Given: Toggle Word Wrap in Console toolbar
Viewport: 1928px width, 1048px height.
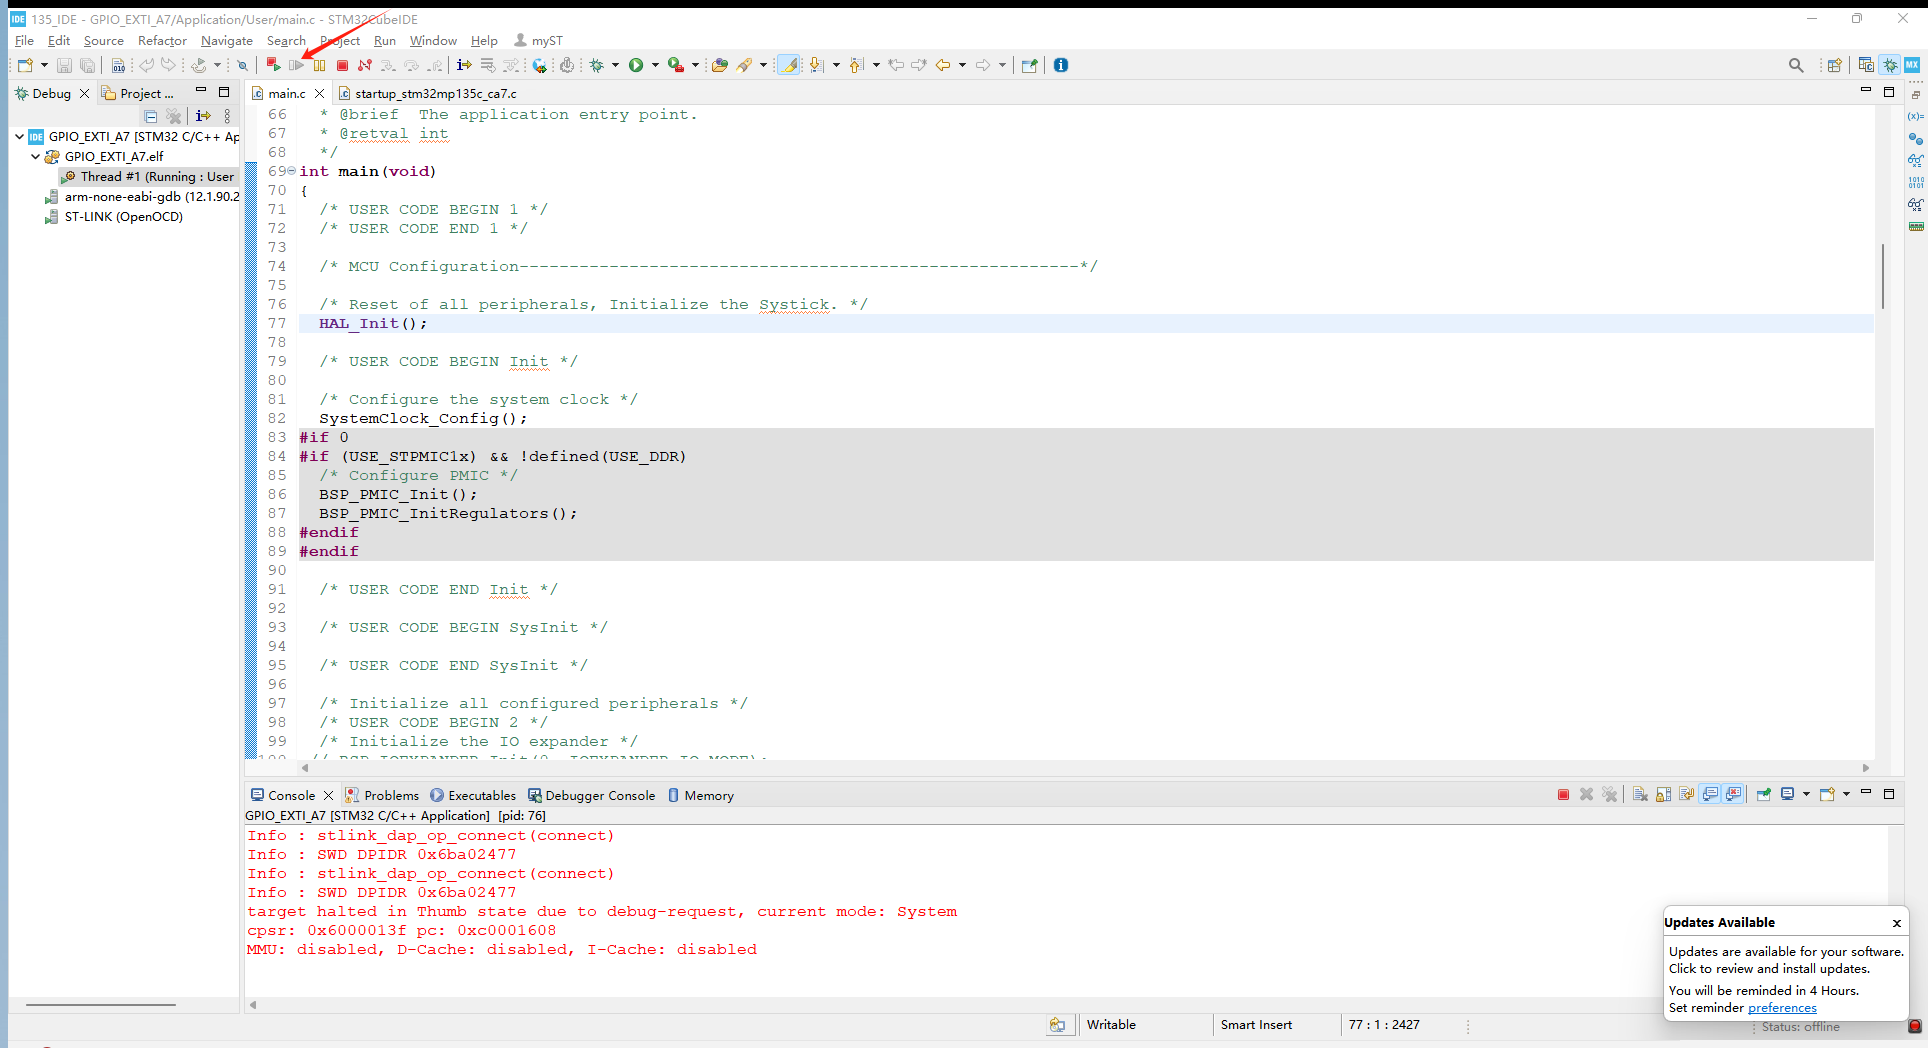Looking at the screenshot, I should tap(1687, 795).
